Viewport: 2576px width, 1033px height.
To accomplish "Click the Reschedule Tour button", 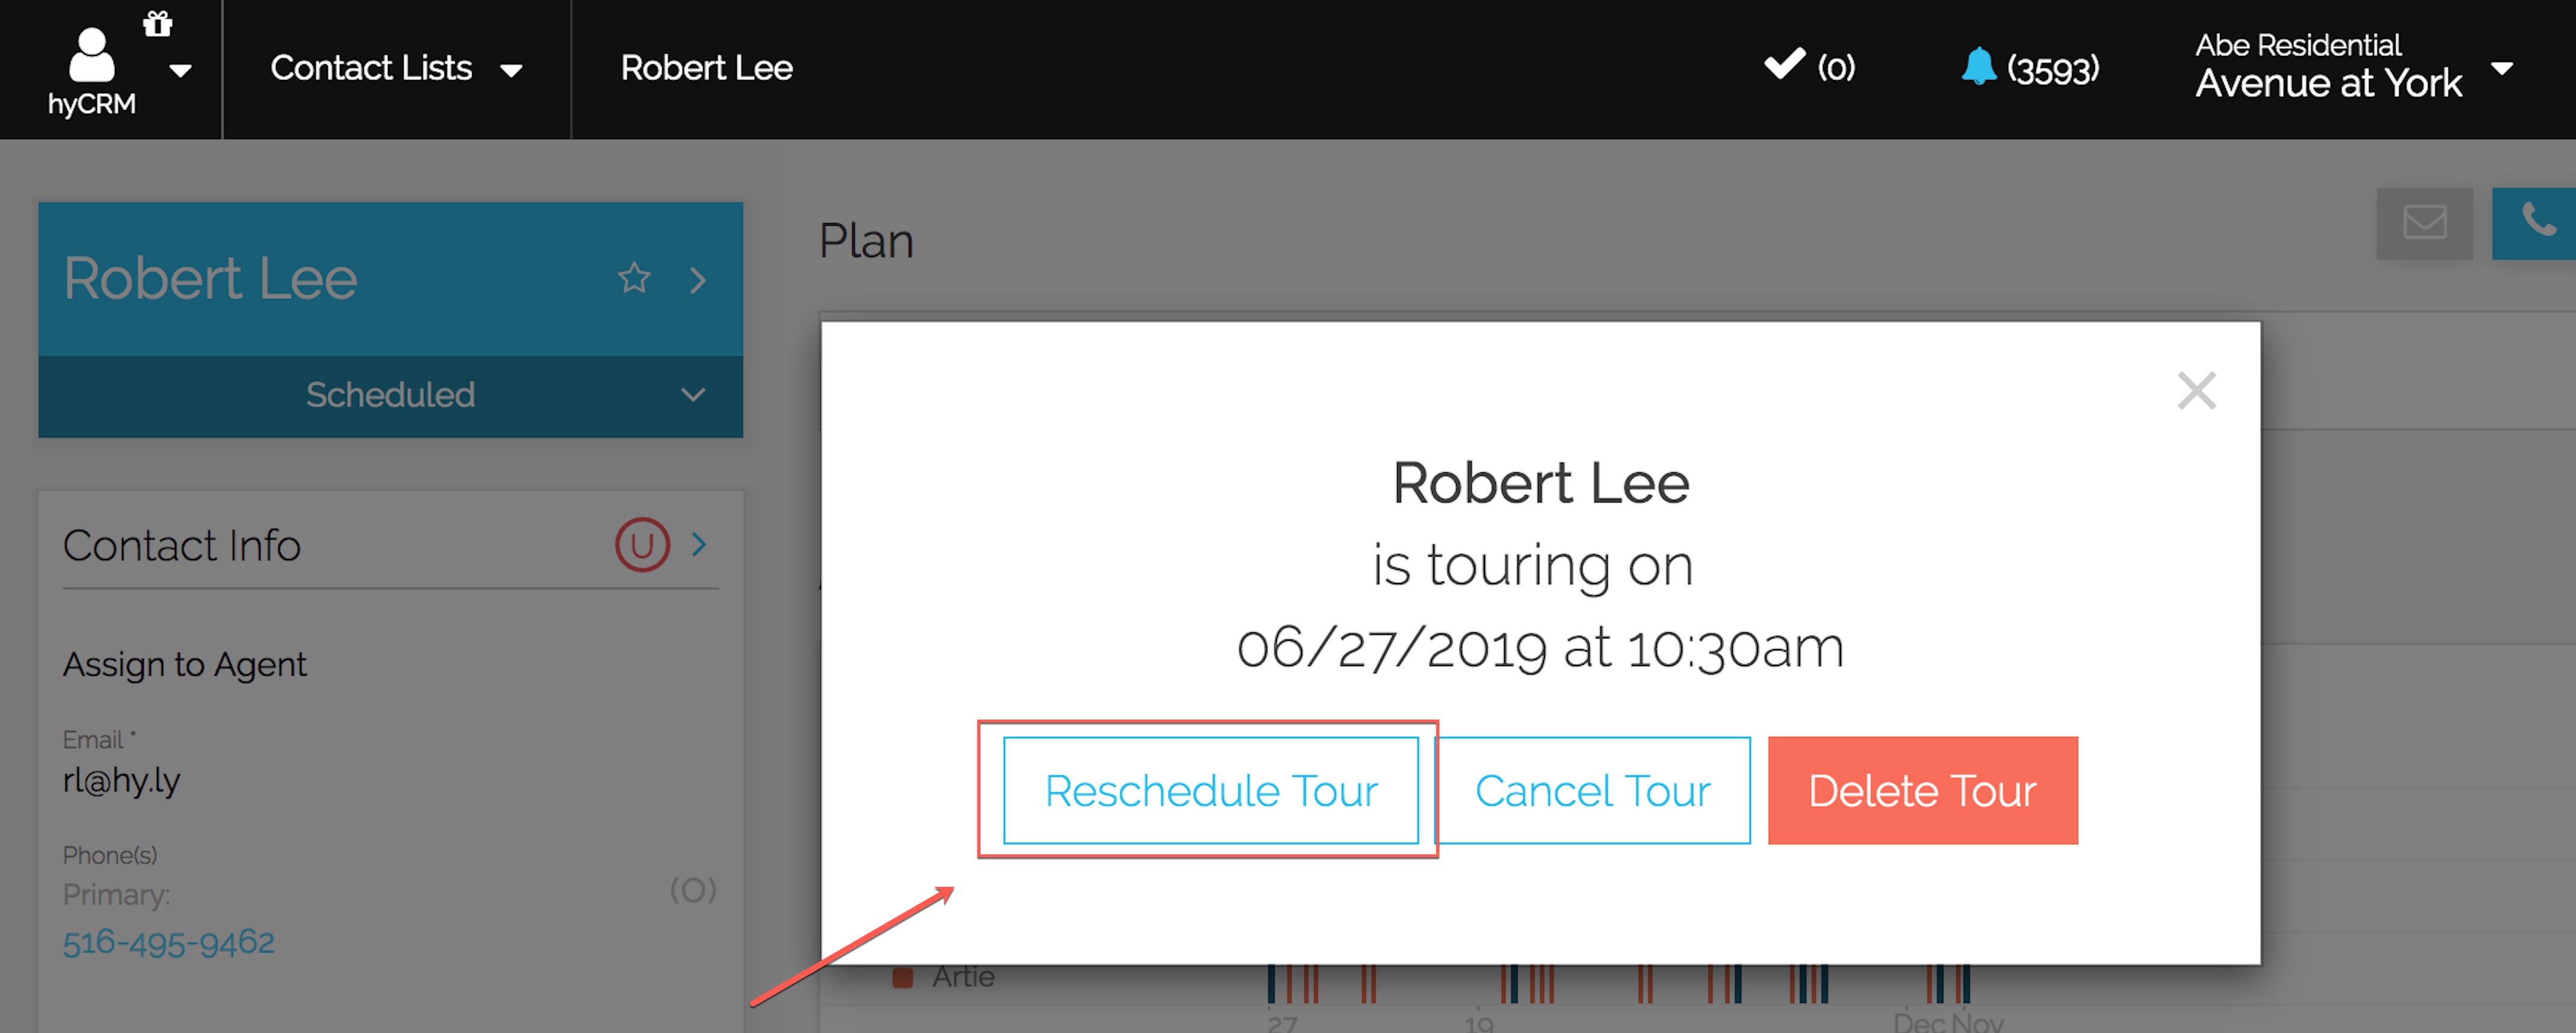I will pos(1211,790).
